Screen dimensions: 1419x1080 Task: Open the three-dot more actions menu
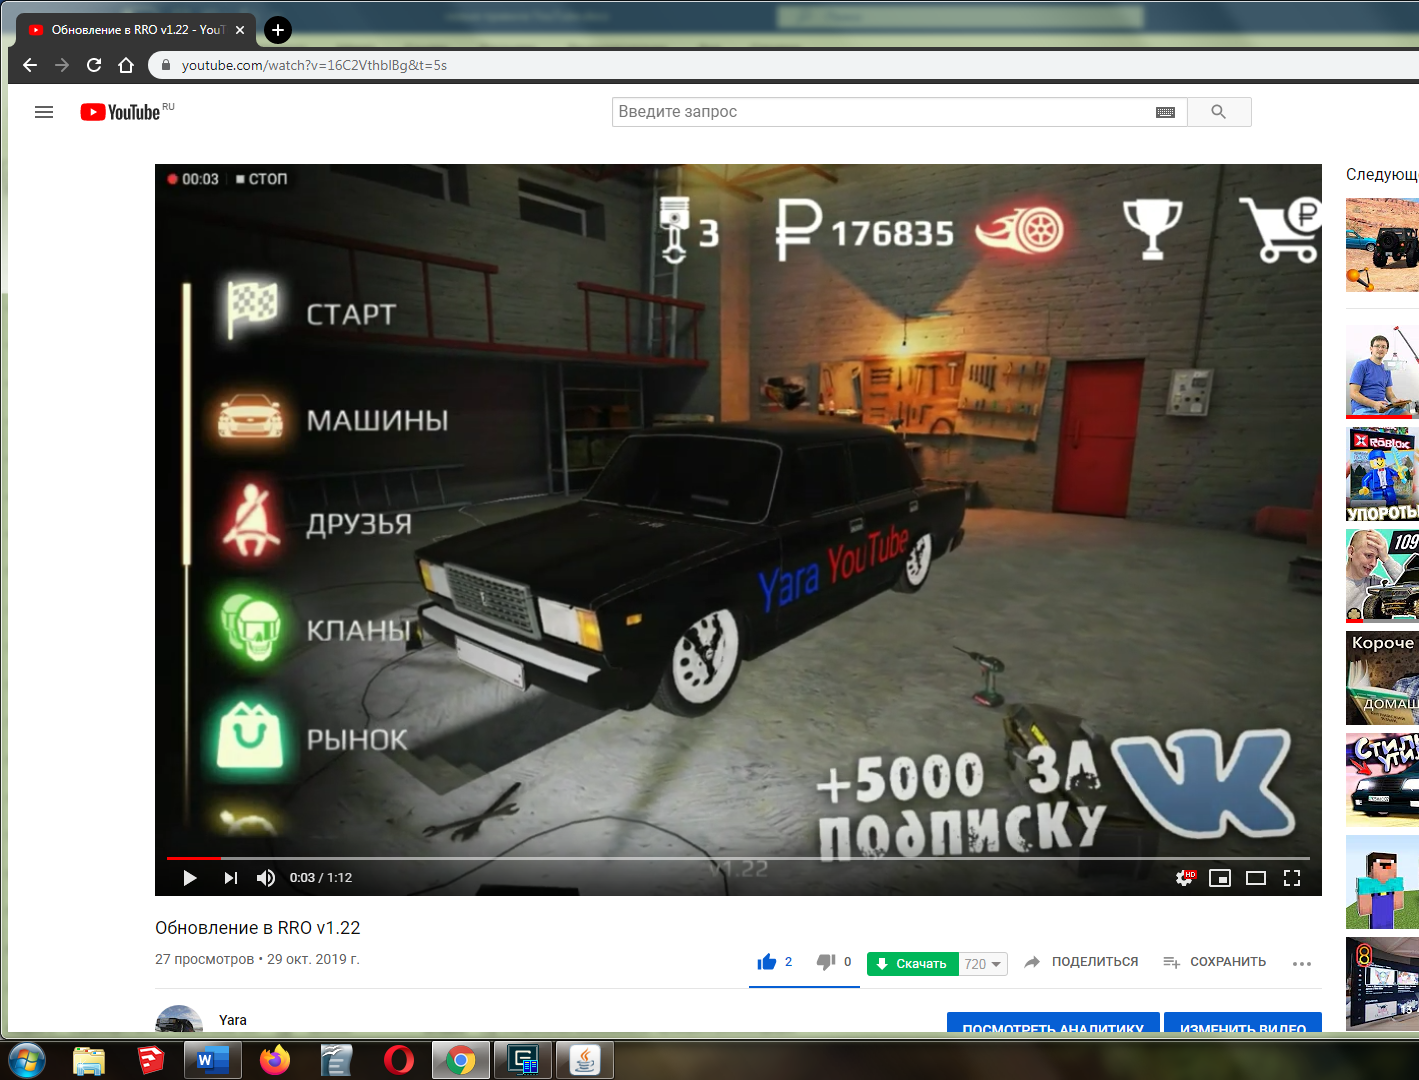(1301, 964)
